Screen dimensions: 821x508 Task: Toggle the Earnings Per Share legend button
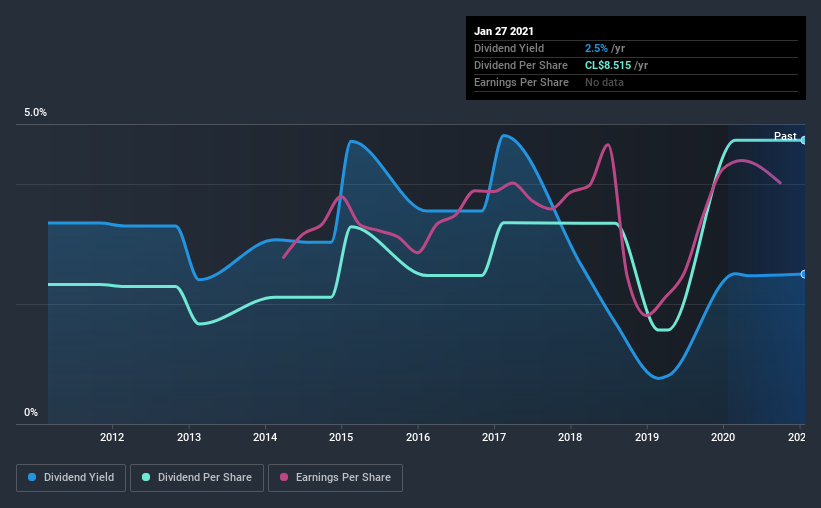pyautogui.click(x=335, y=478)
